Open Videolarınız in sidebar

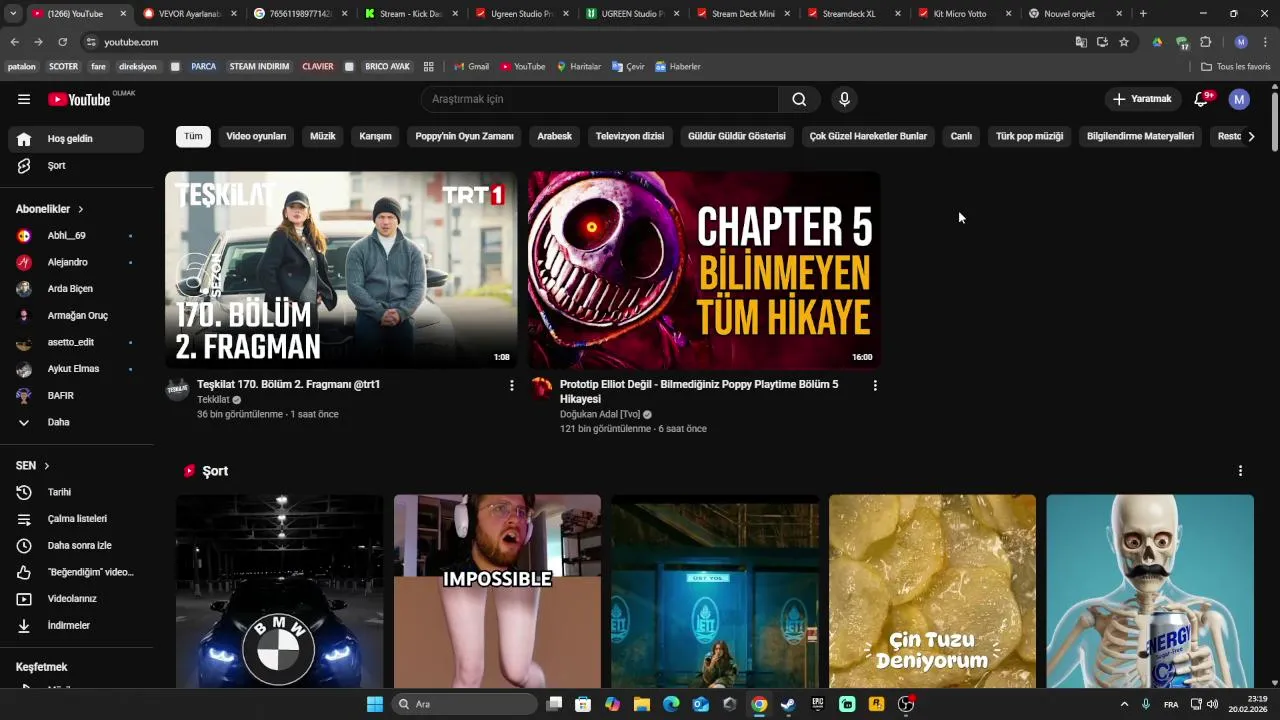76,599
